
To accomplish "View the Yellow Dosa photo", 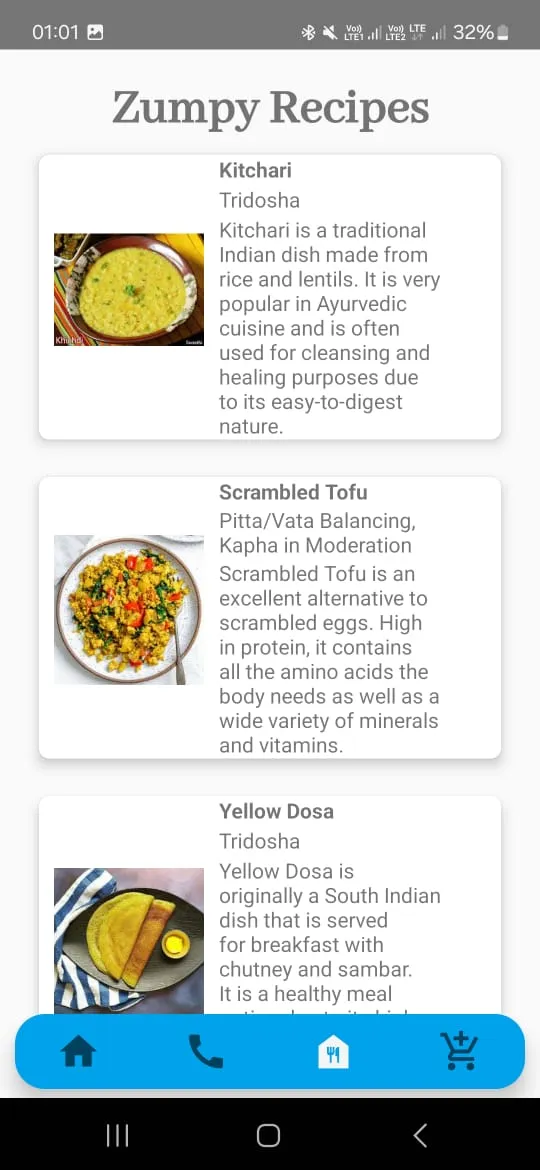I will [129, 940].
